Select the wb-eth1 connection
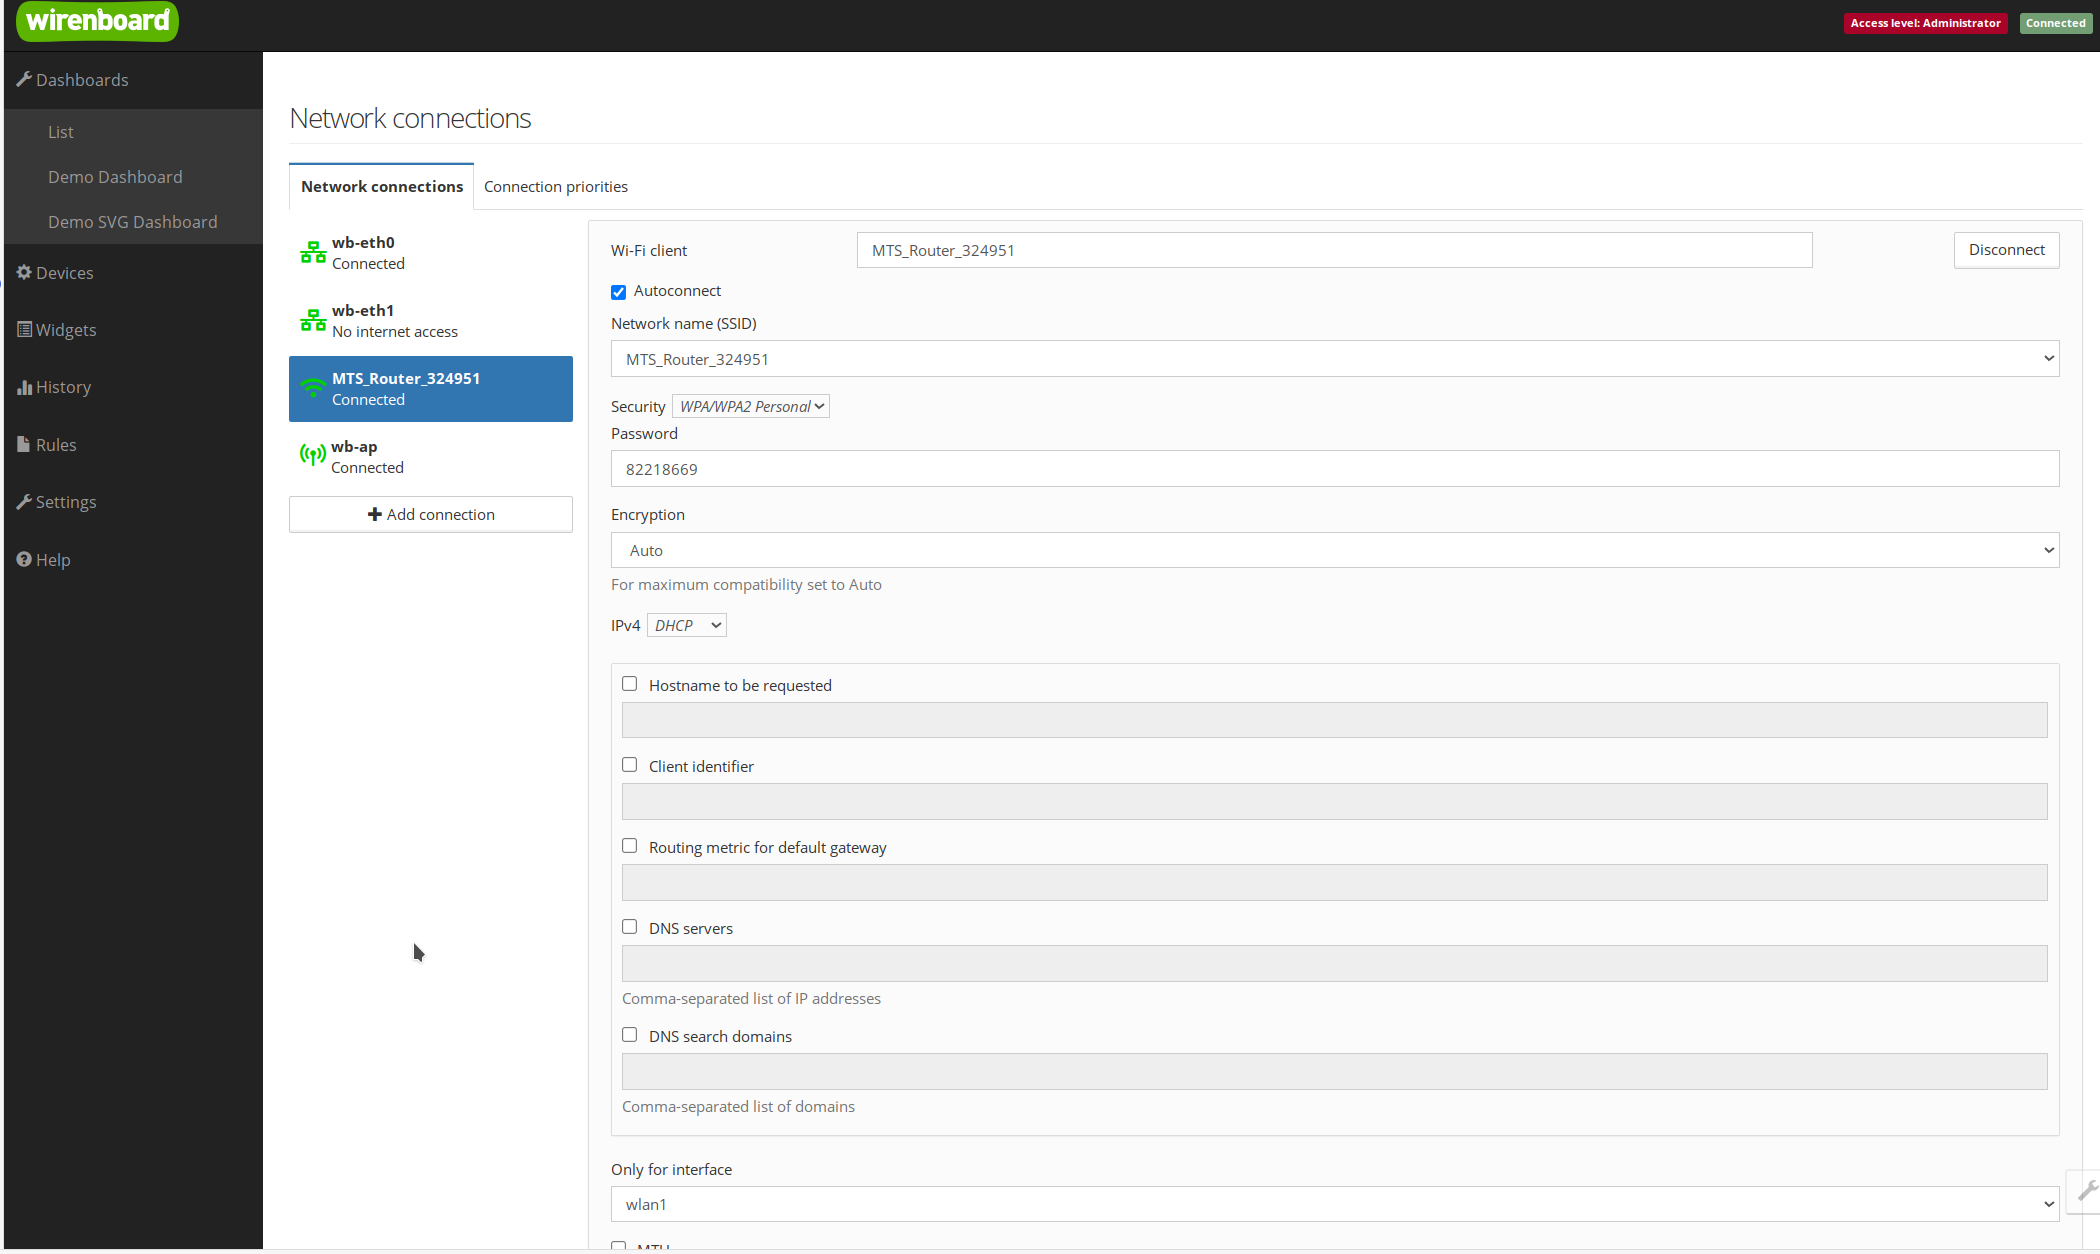 pyautogui.click(x=431, y=321)
